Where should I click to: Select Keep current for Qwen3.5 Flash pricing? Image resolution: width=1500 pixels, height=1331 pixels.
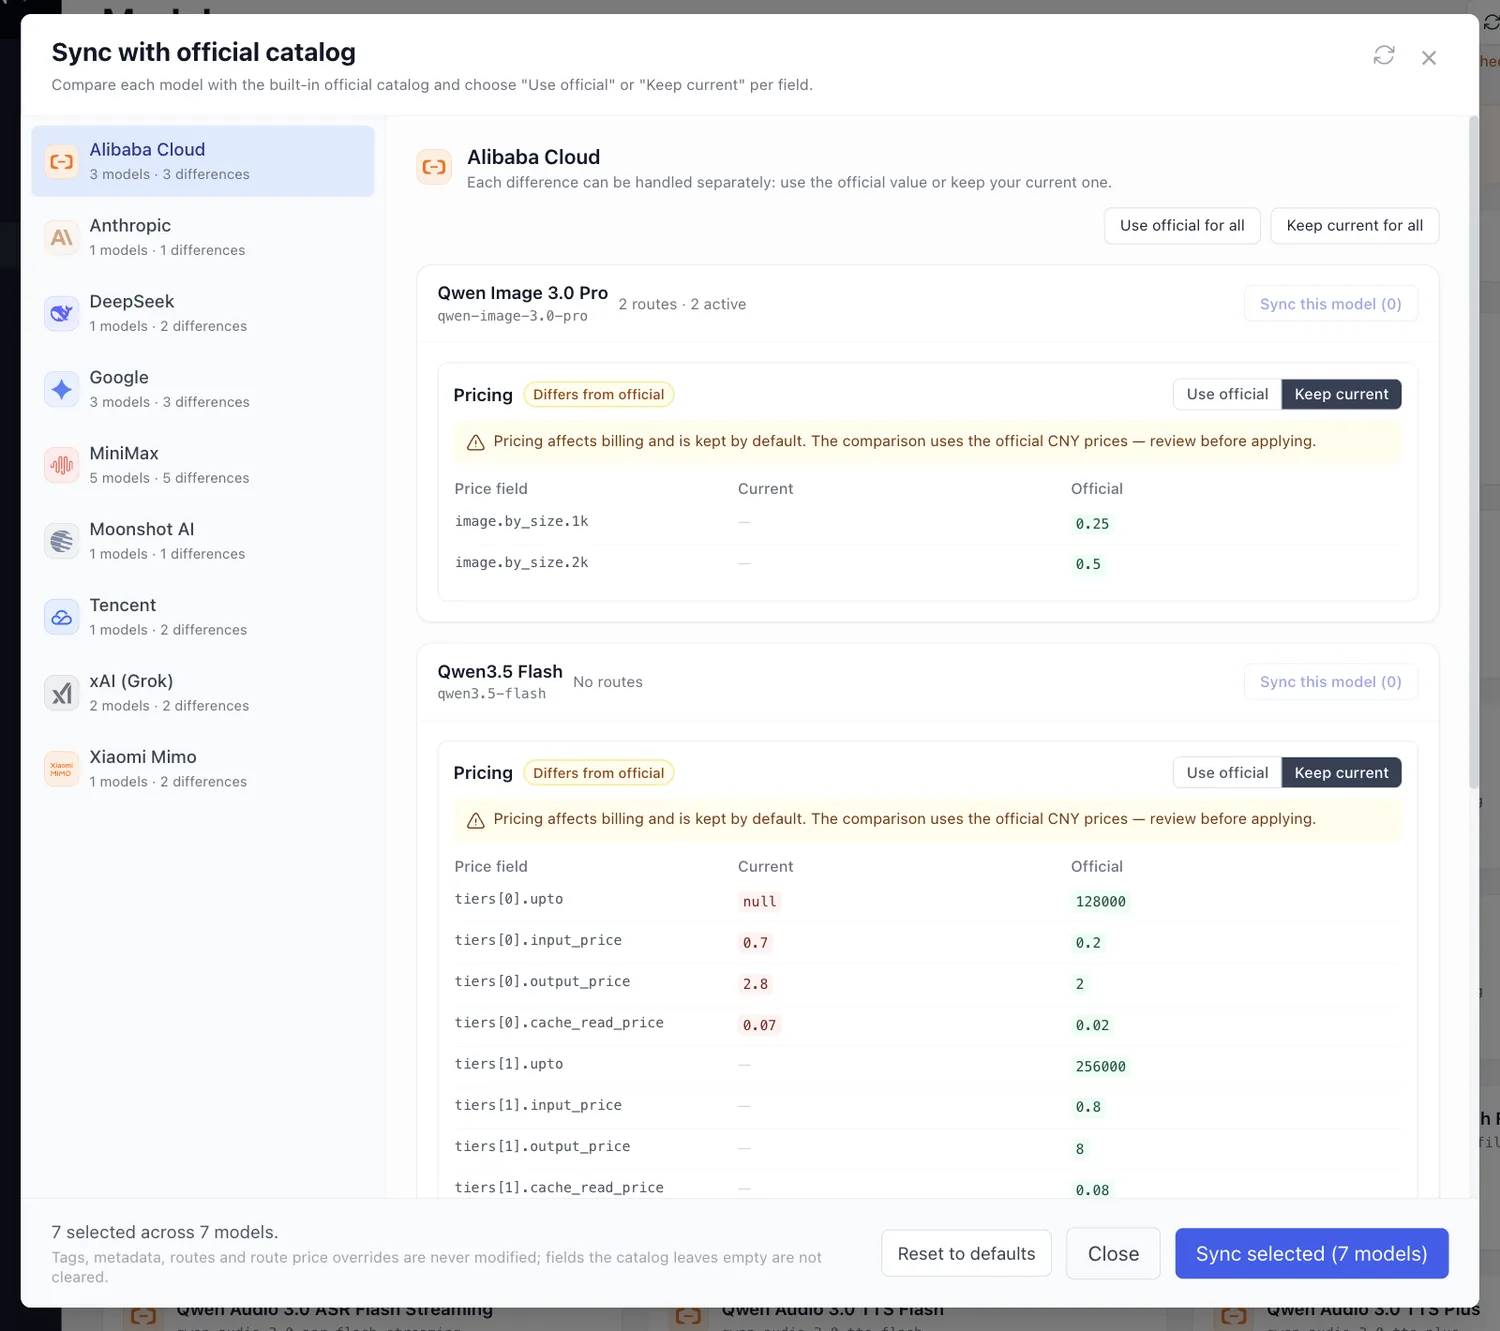(x=1341, y=772)
